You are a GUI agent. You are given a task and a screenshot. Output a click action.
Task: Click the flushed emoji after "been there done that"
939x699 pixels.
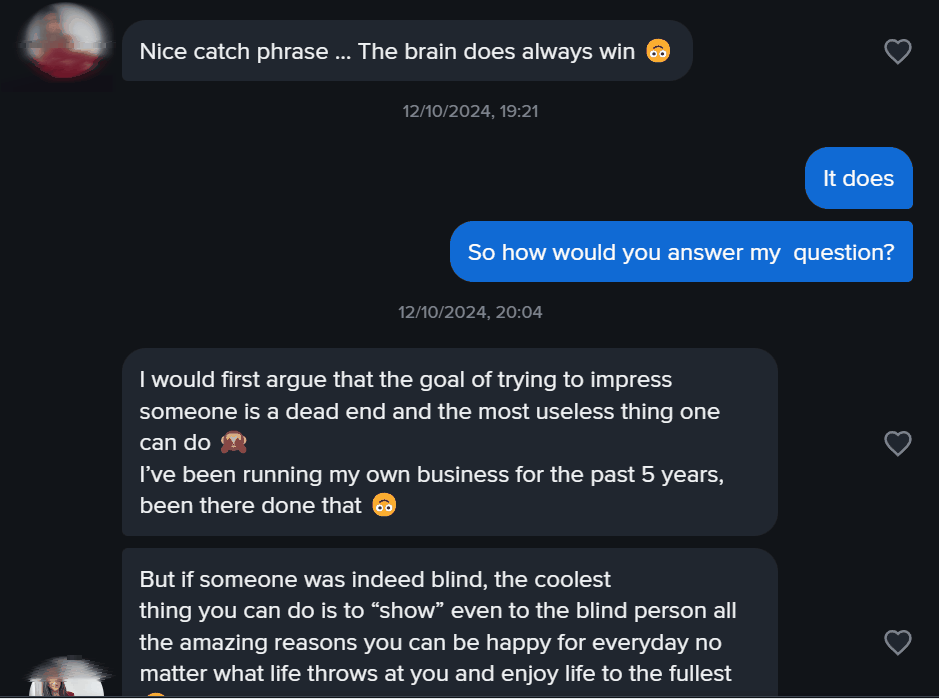tap(384, 506)
